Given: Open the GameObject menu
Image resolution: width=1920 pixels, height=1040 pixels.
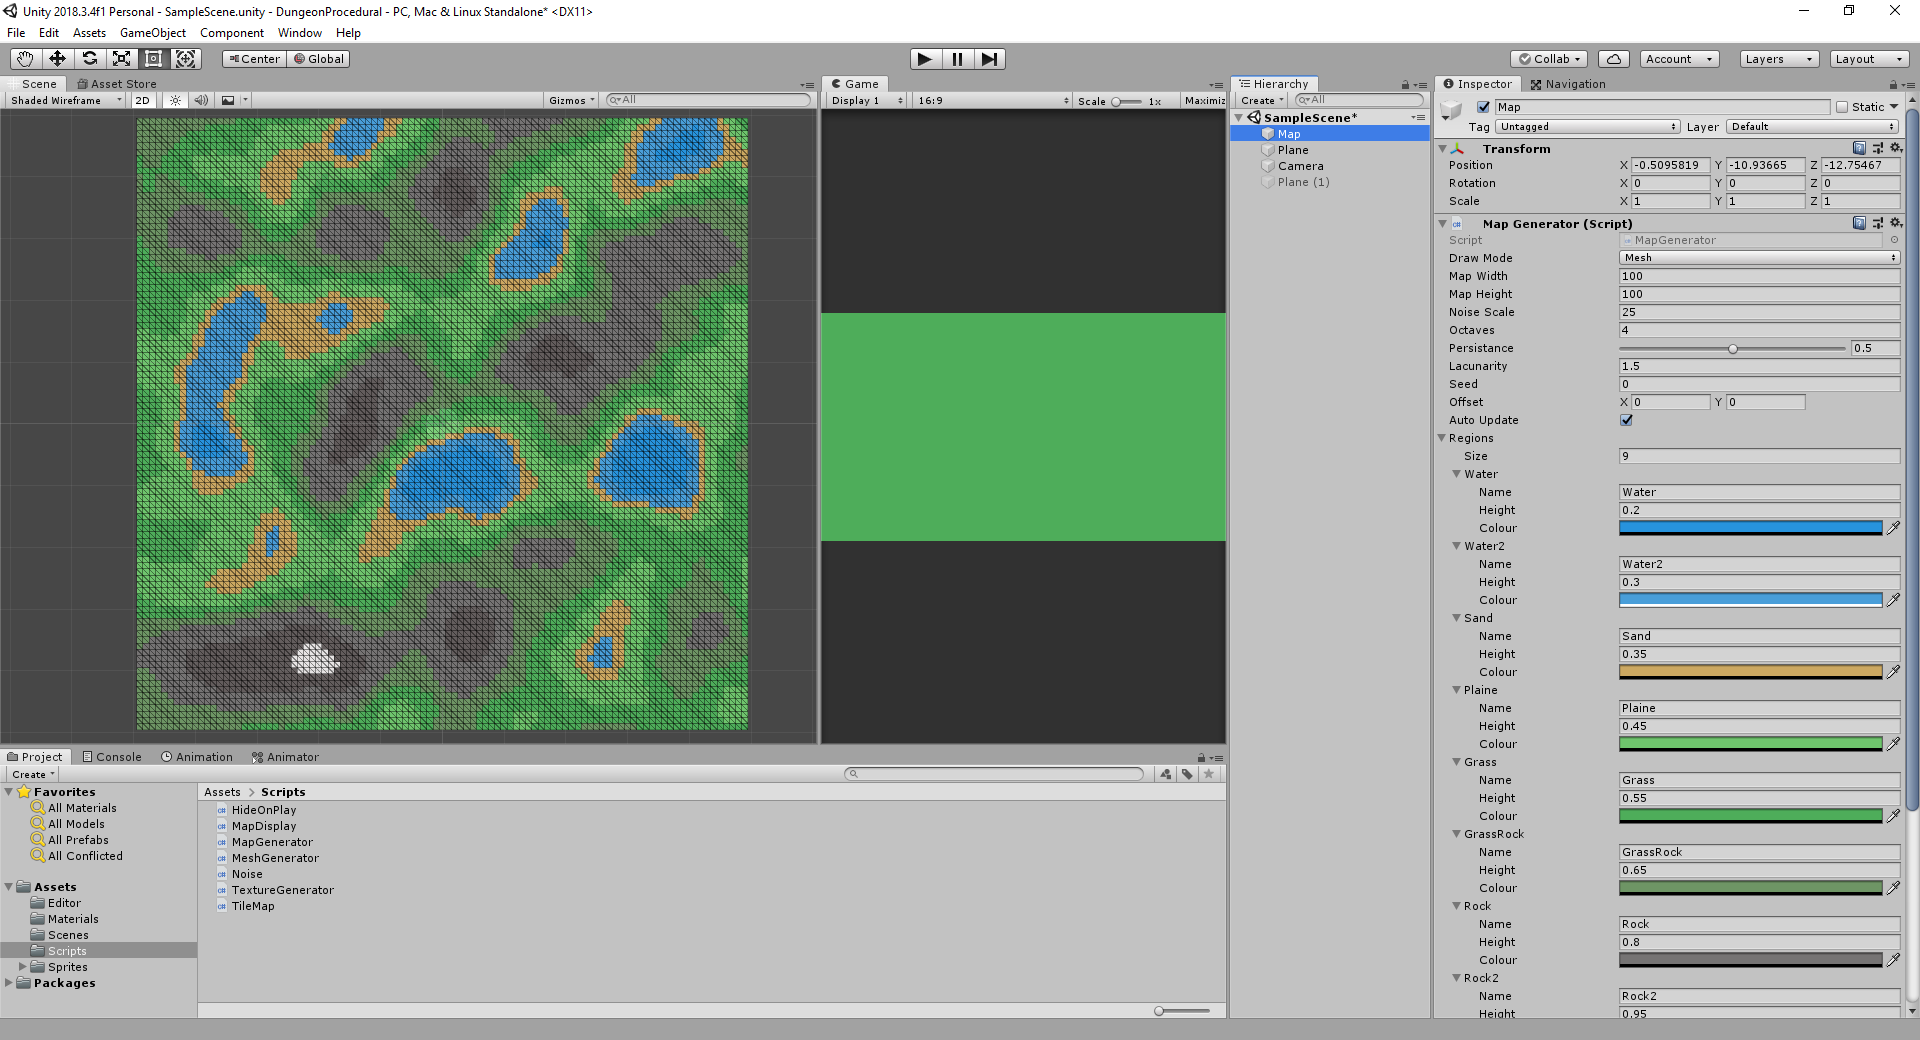Looking at the screenshot, I should (152, 32).
